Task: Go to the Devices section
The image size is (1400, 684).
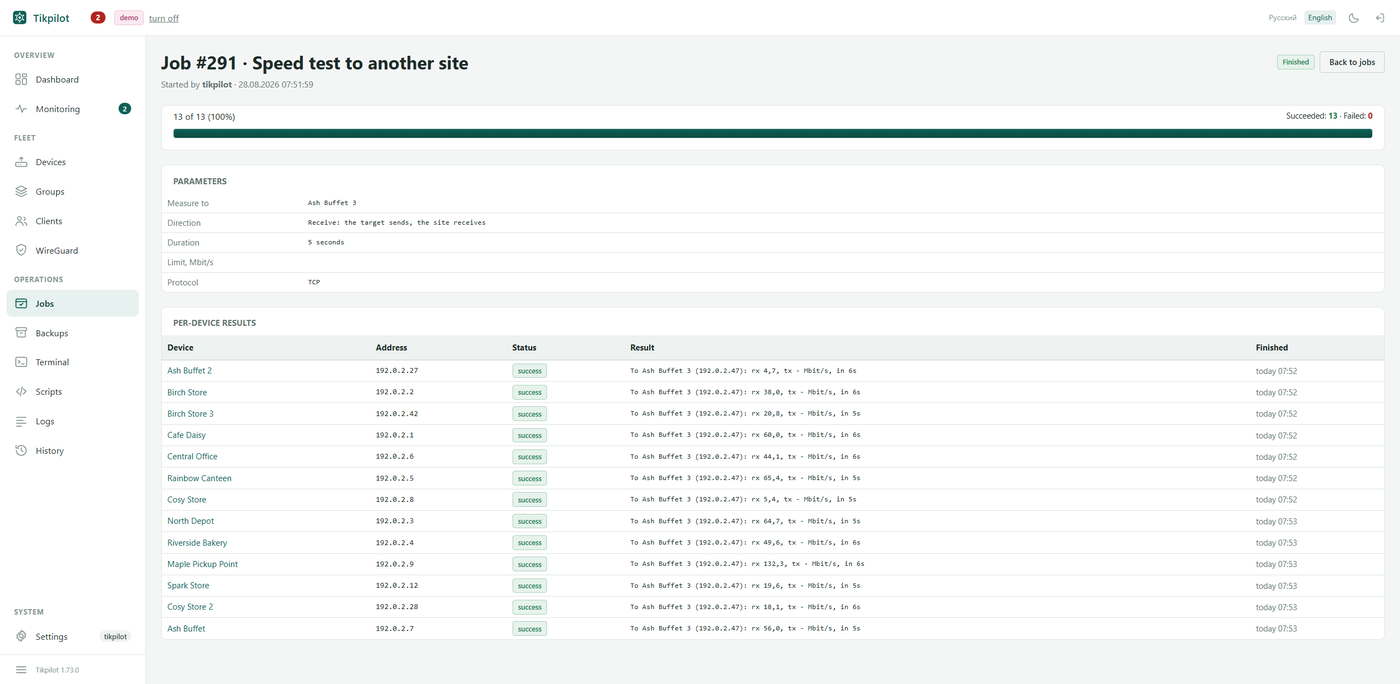Action: pos(72,162)
